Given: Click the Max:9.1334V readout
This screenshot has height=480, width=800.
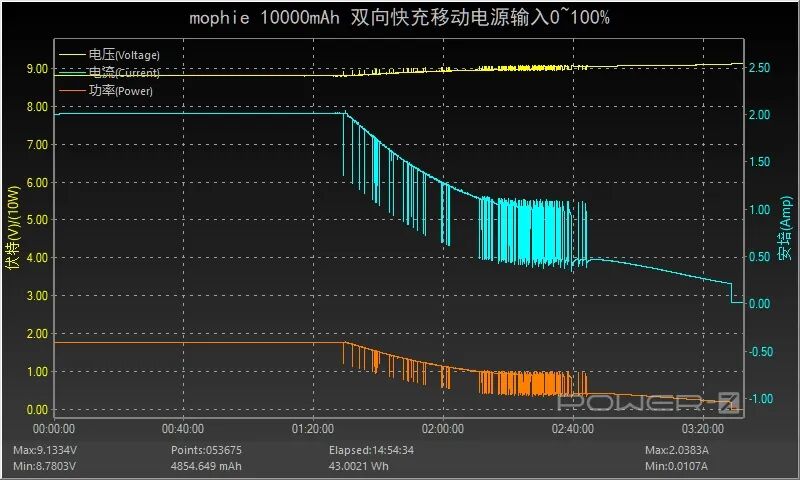Looking at the screenshot, I should (45, 450).
